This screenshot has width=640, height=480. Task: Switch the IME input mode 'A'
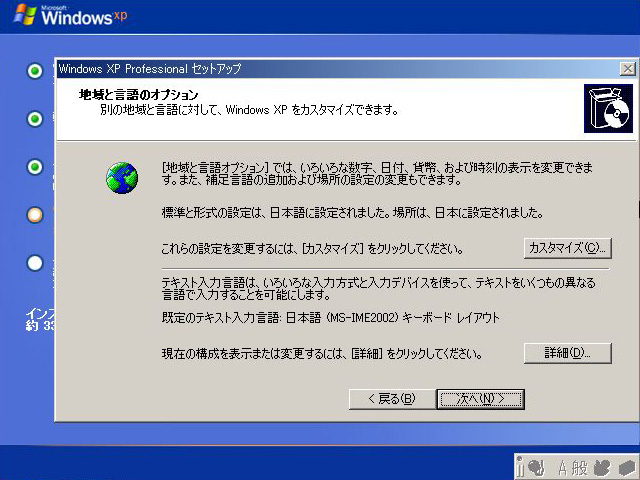coord(563,468)
